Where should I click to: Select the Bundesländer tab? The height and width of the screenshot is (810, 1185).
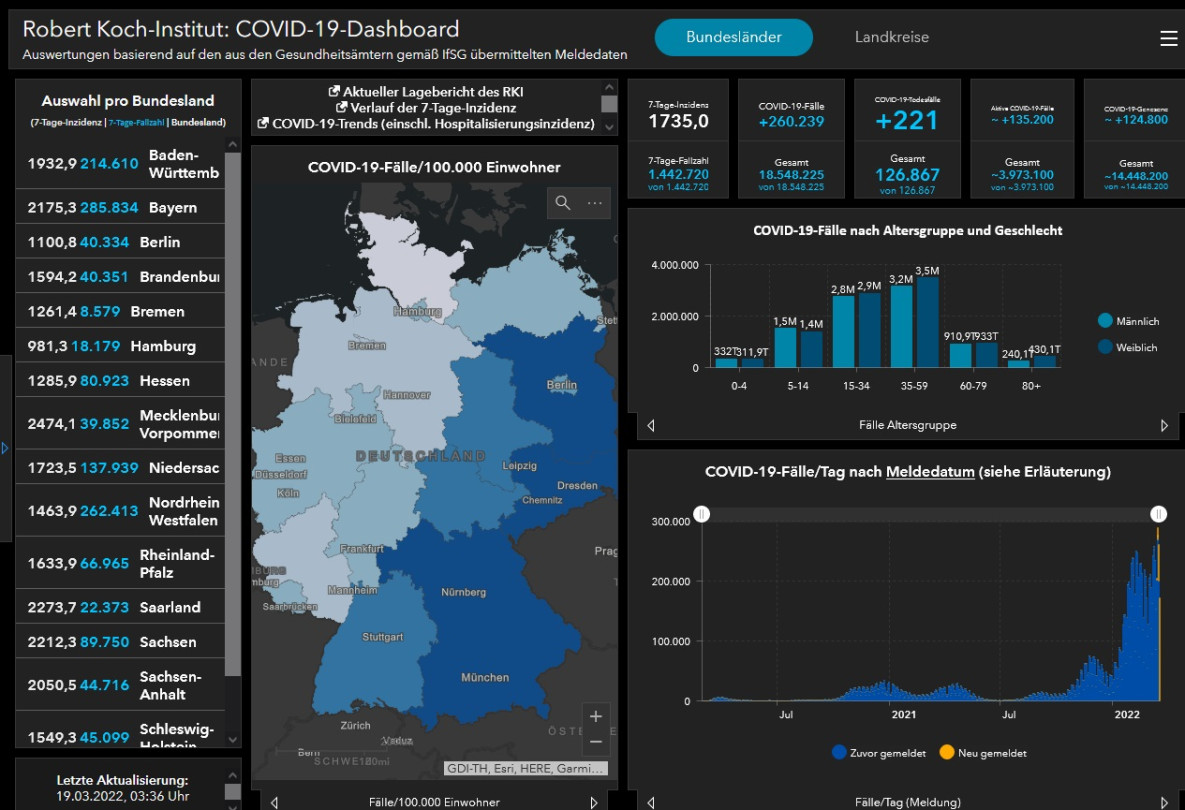[733, 37]
